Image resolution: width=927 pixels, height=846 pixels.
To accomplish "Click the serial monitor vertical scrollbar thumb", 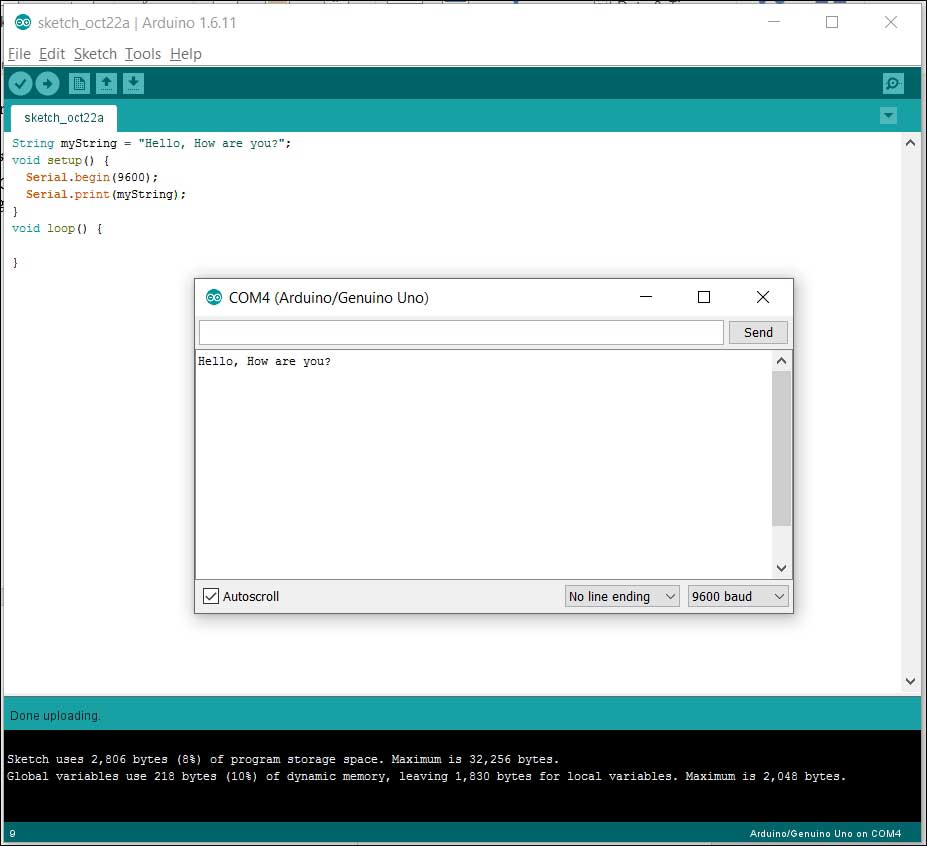I will click(x=781, y=448).
